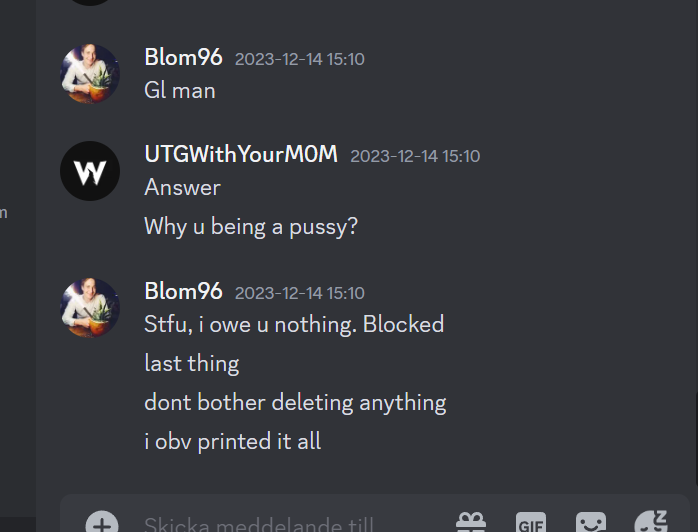Open the UTGWithYourM0M username
This screenshot has height=532, width=698.
point(241,154)
